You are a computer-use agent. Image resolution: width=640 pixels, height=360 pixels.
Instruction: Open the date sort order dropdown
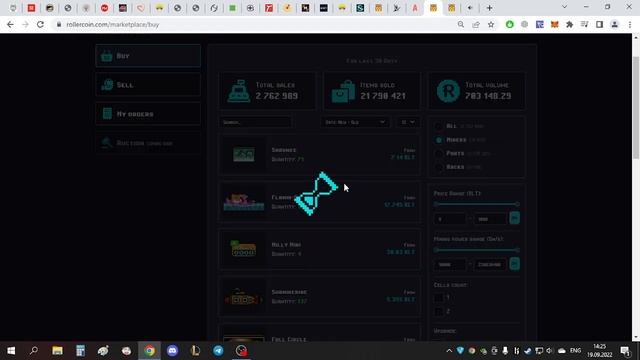click(354, 122)
